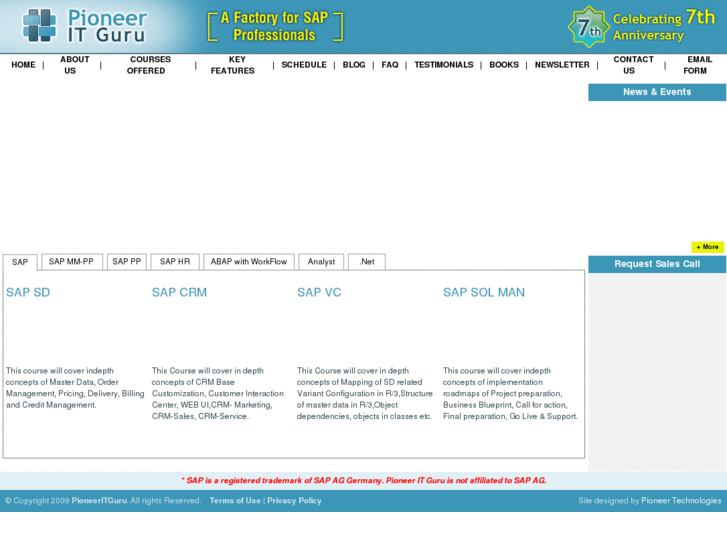Click SAP SOL MAN description about Business Blueprint

coord(510,393)
